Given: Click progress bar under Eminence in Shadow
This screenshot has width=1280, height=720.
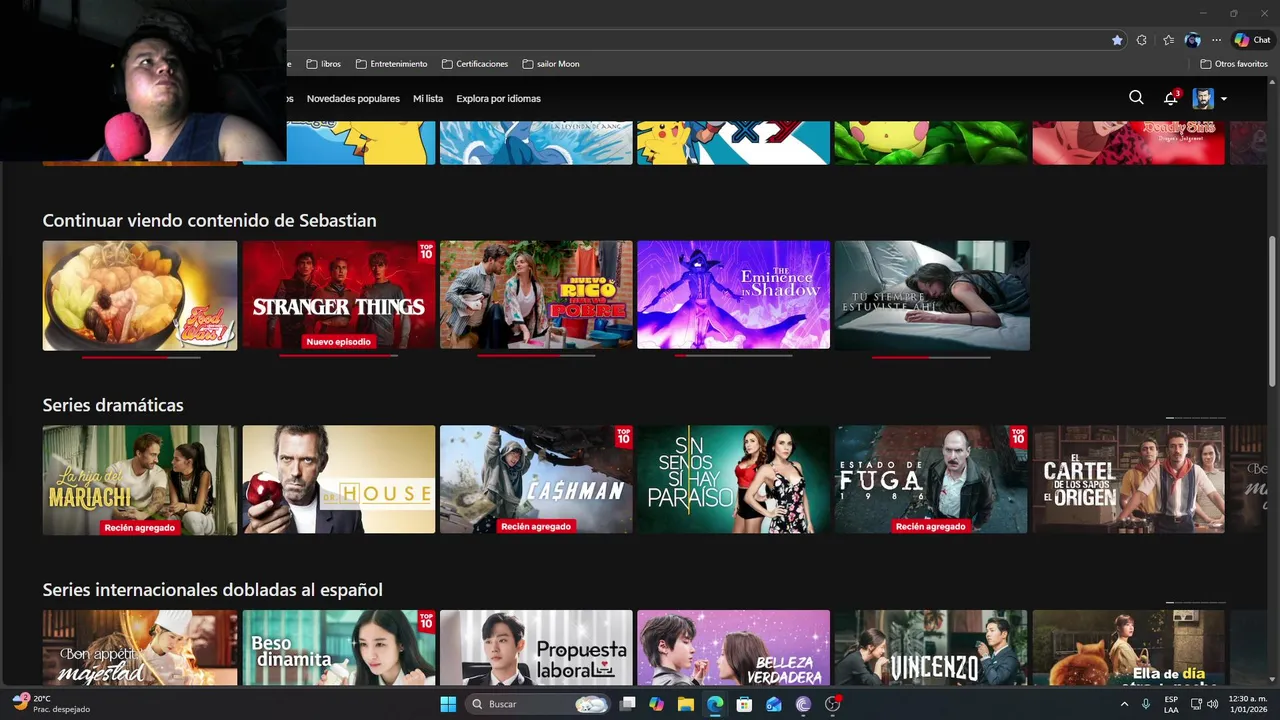Looking at the screenshot, I should 733,356.
